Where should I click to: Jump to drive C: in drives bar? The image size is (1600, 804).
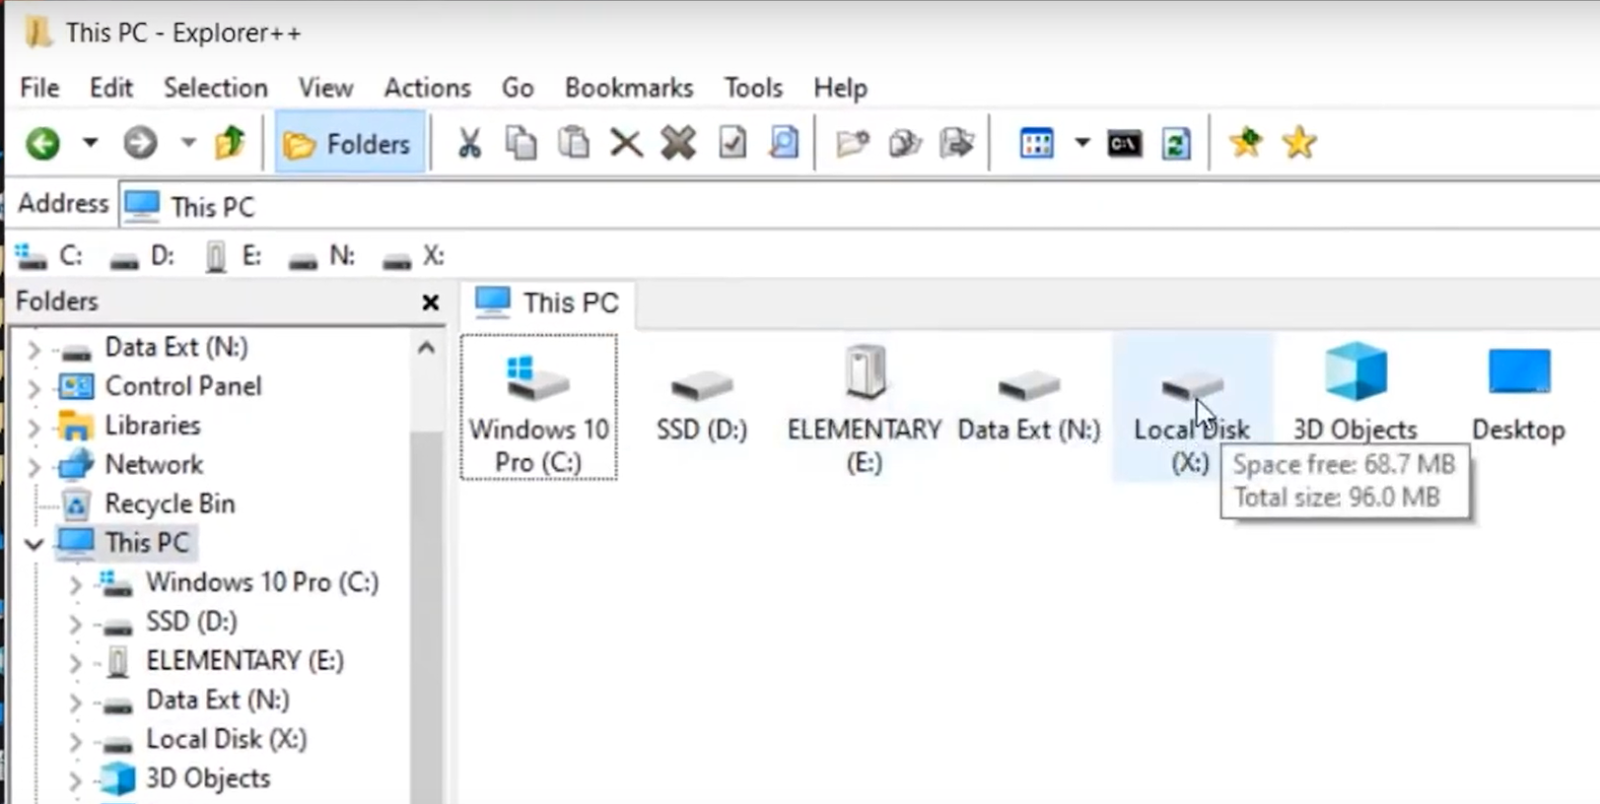coord(49,256)
